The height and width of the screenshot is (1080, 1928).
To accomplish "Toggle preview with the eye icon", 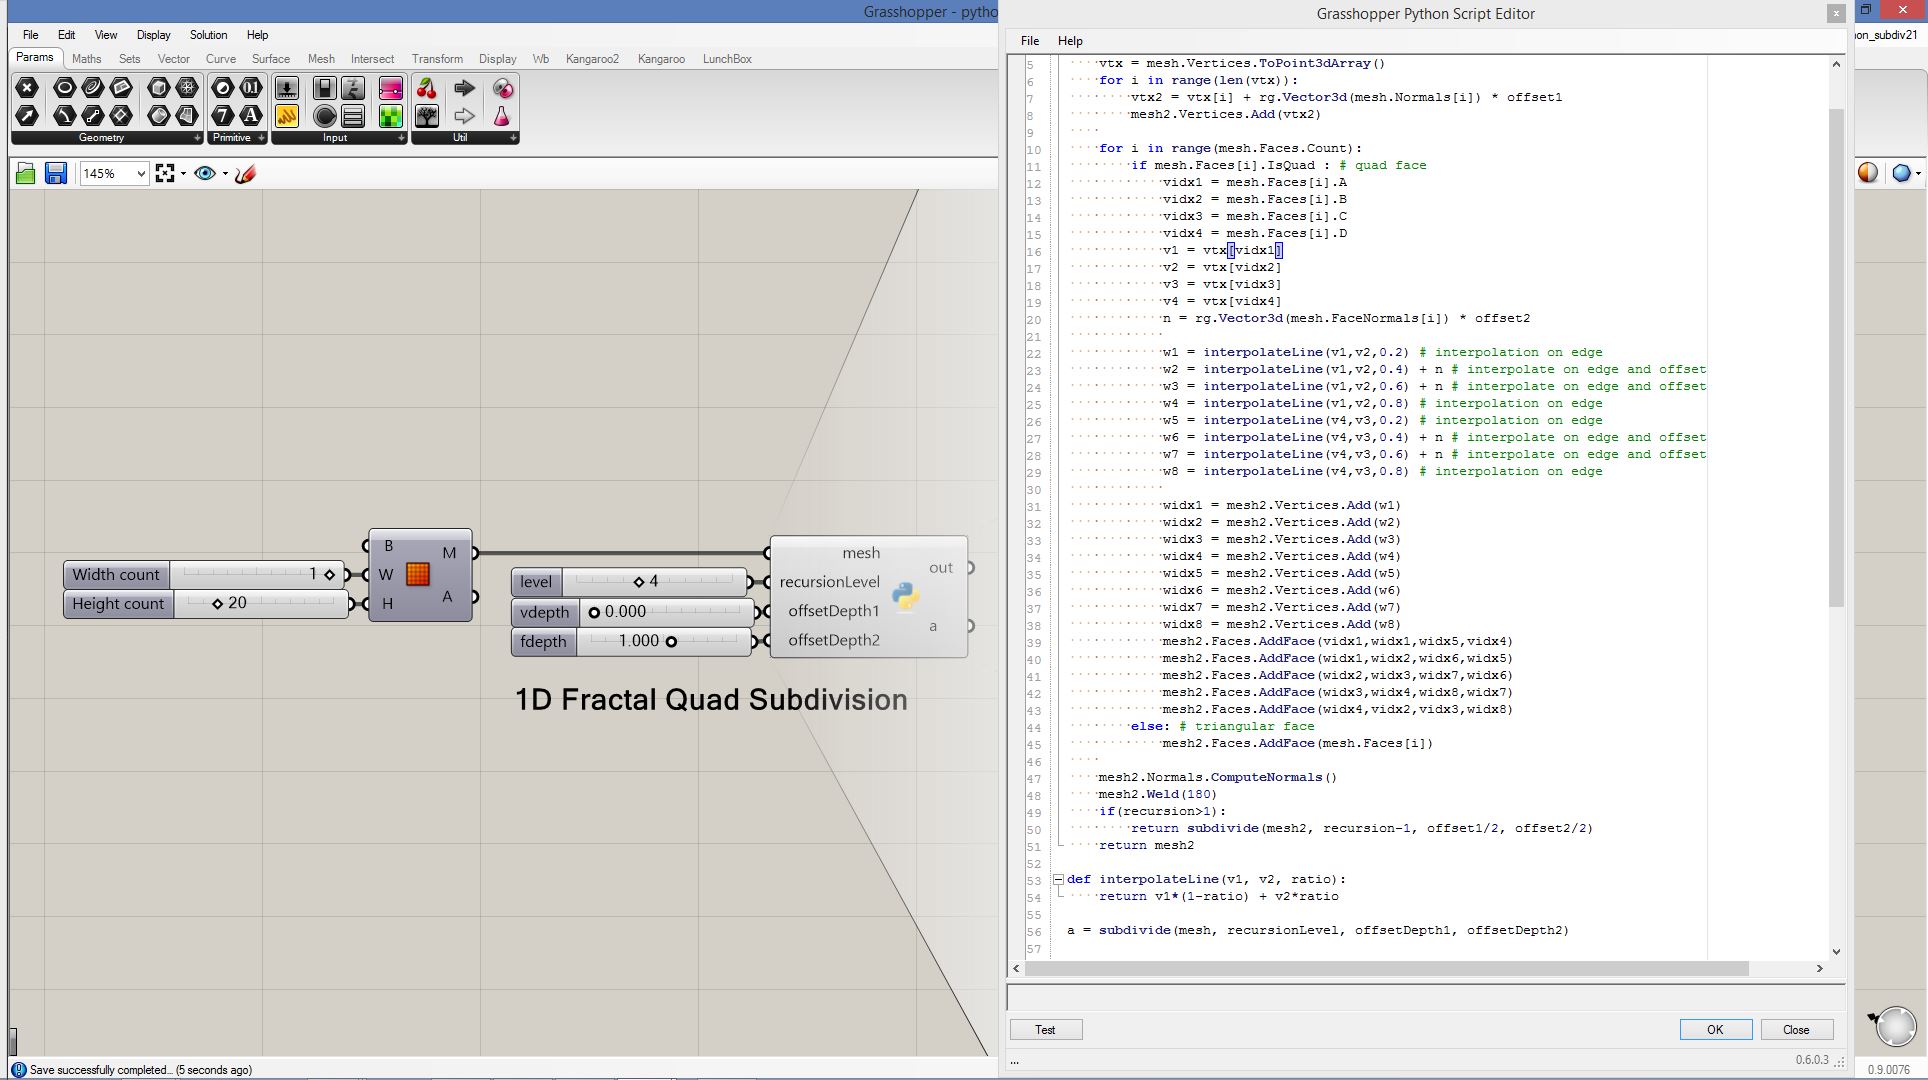I will pos(205,174).
